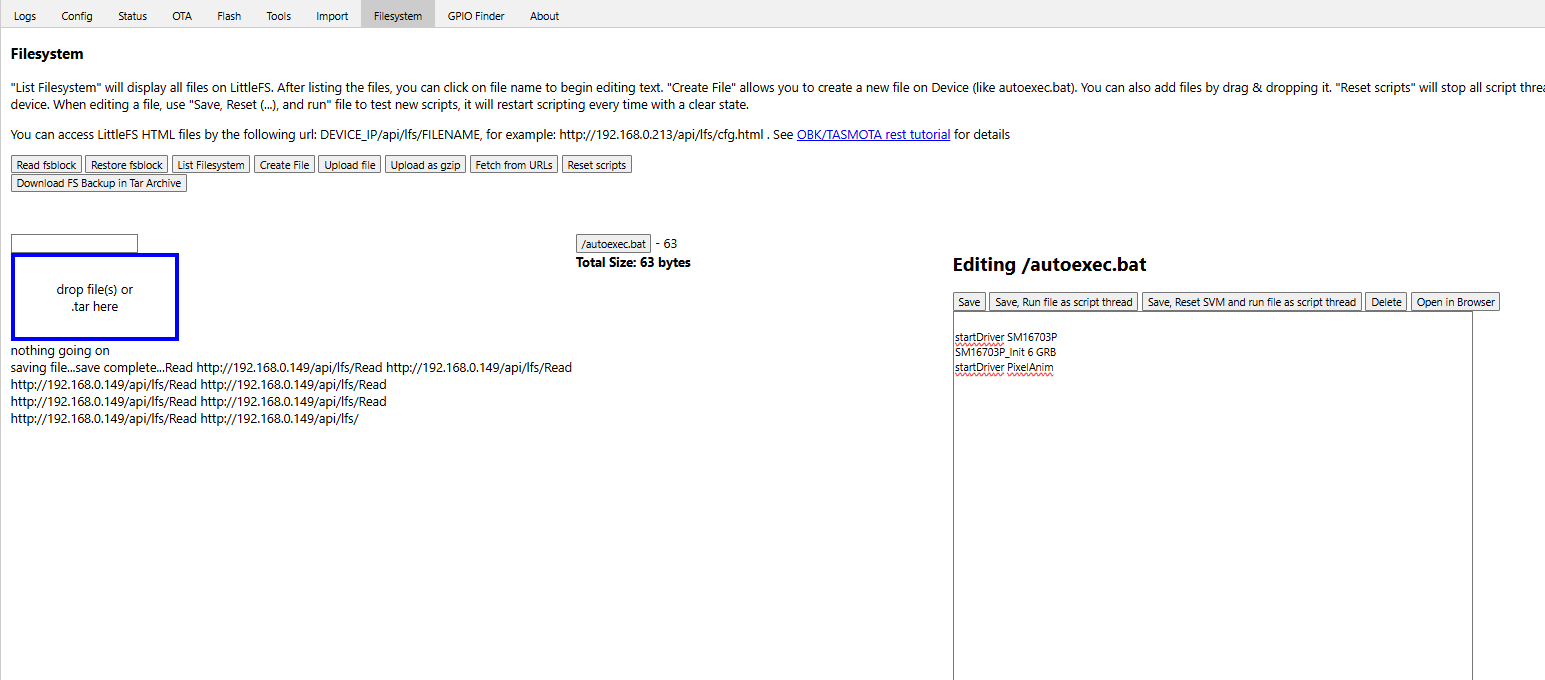Open the Tools tab
This screenshot has height=680, width=1545.
click(x=279, y=16)
